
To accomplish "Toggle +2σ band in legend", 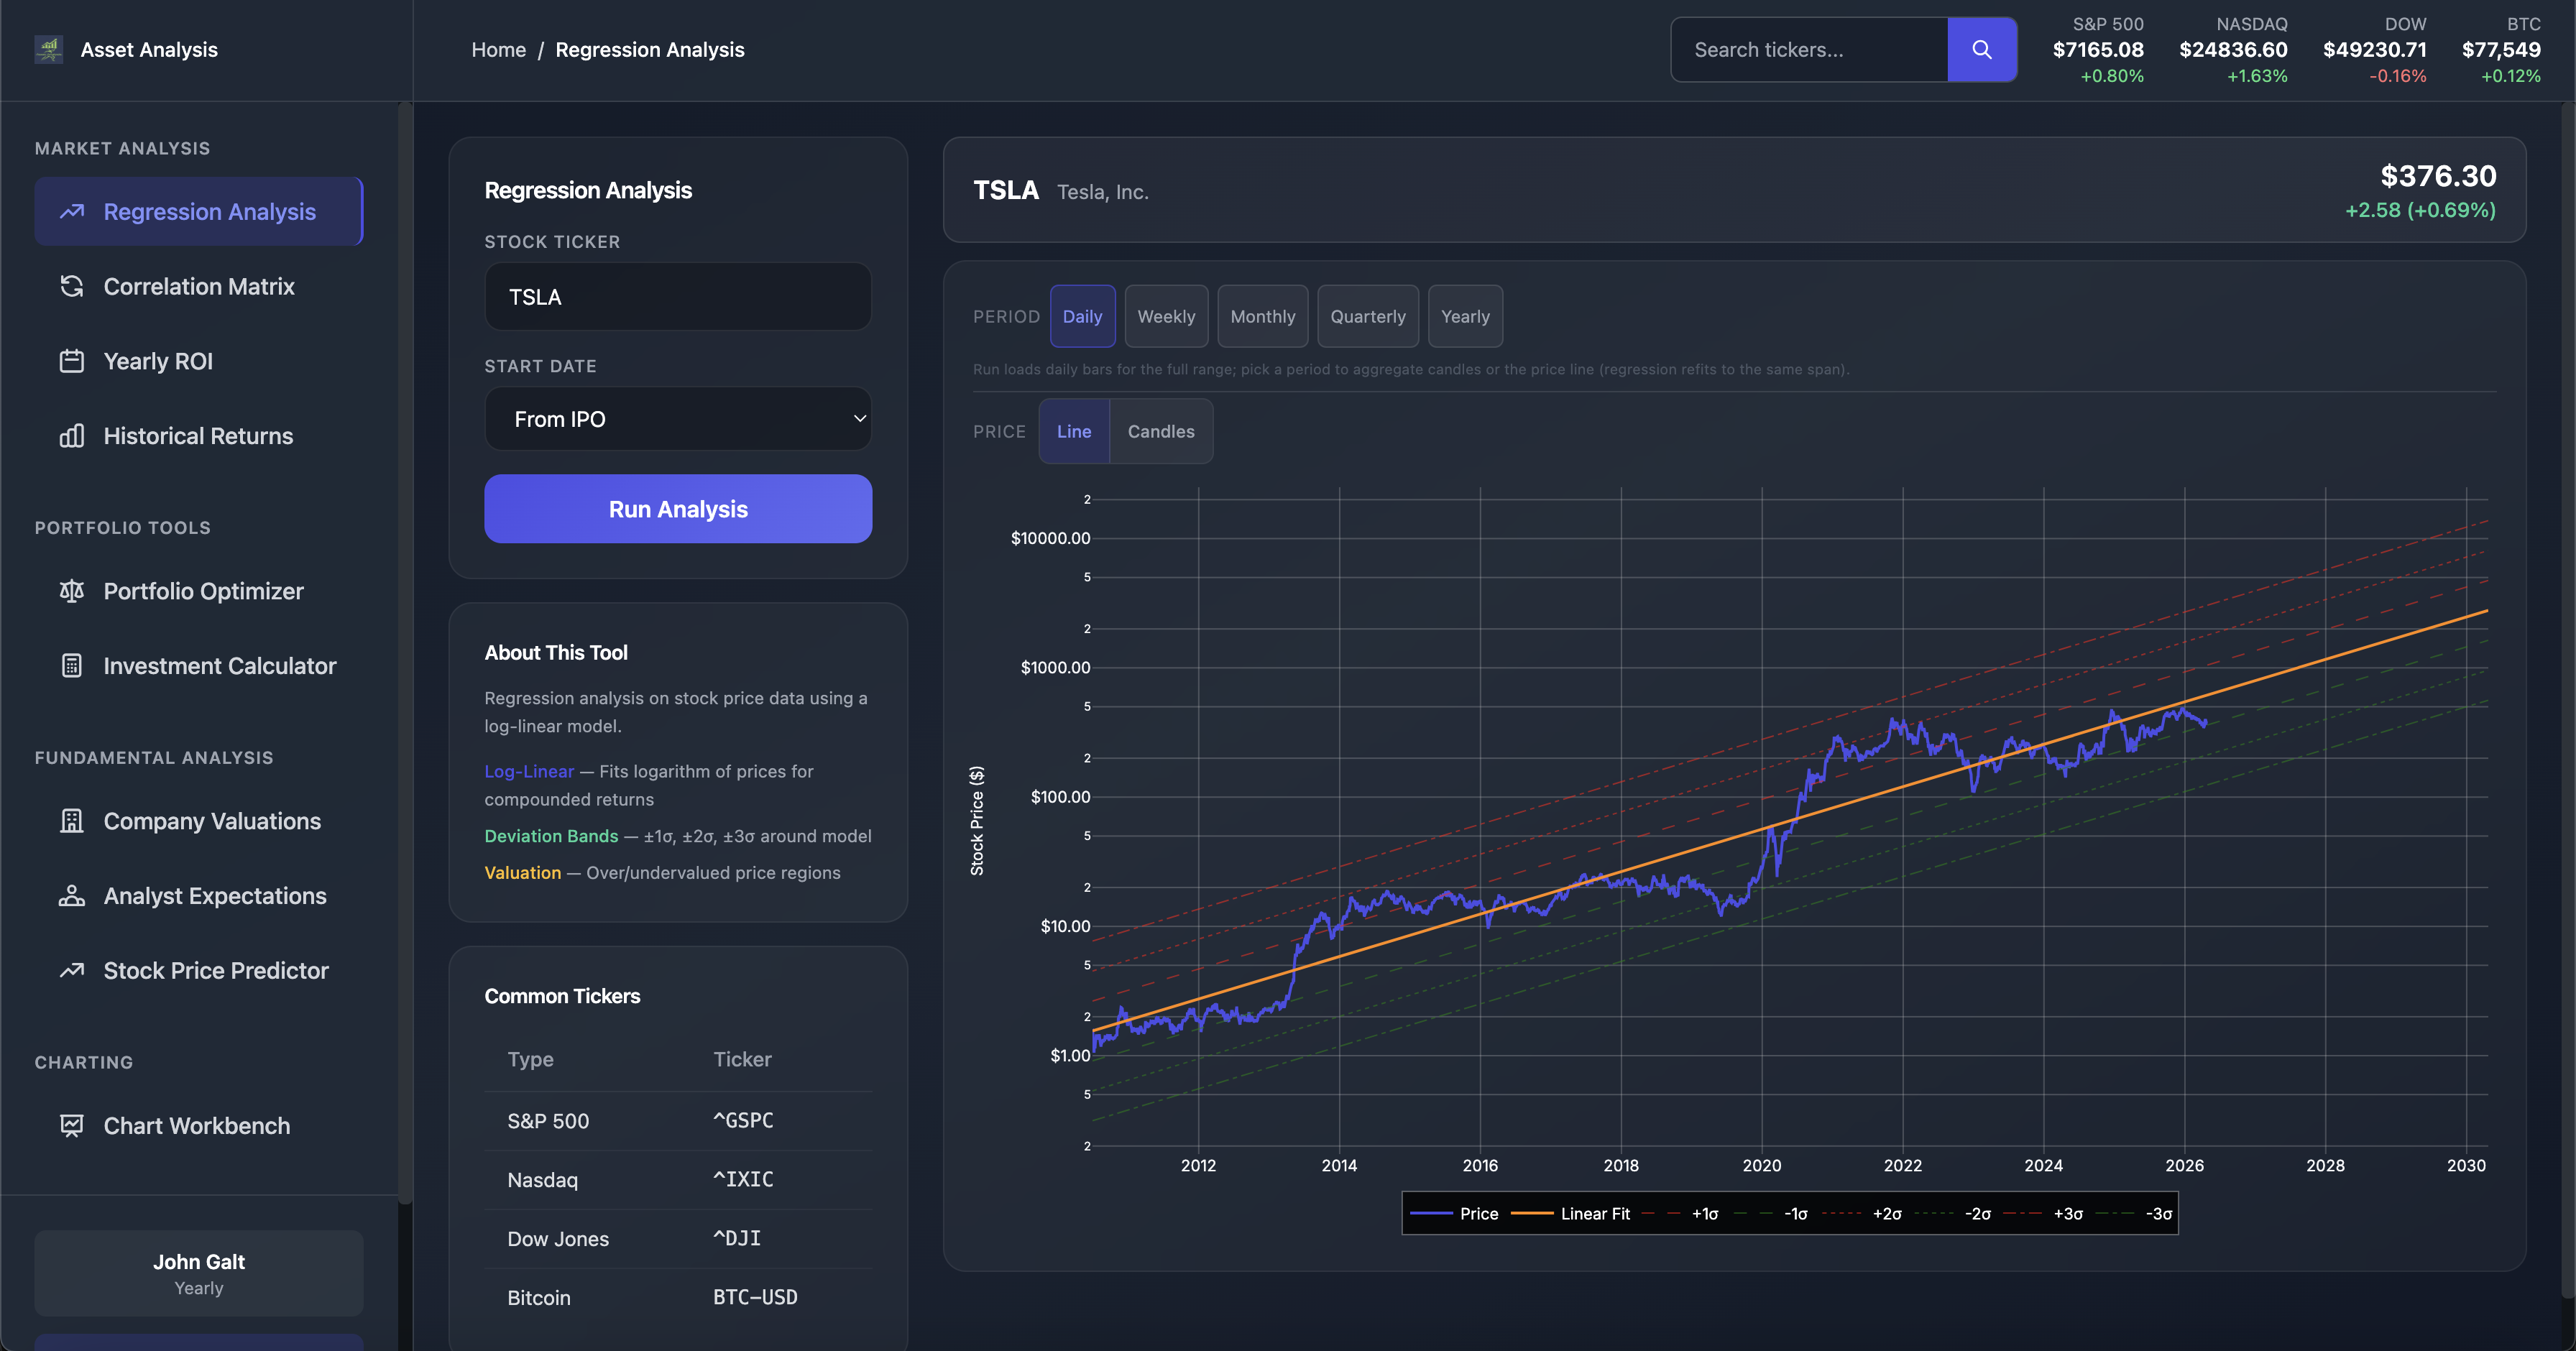I will tap(1862, 1213).
